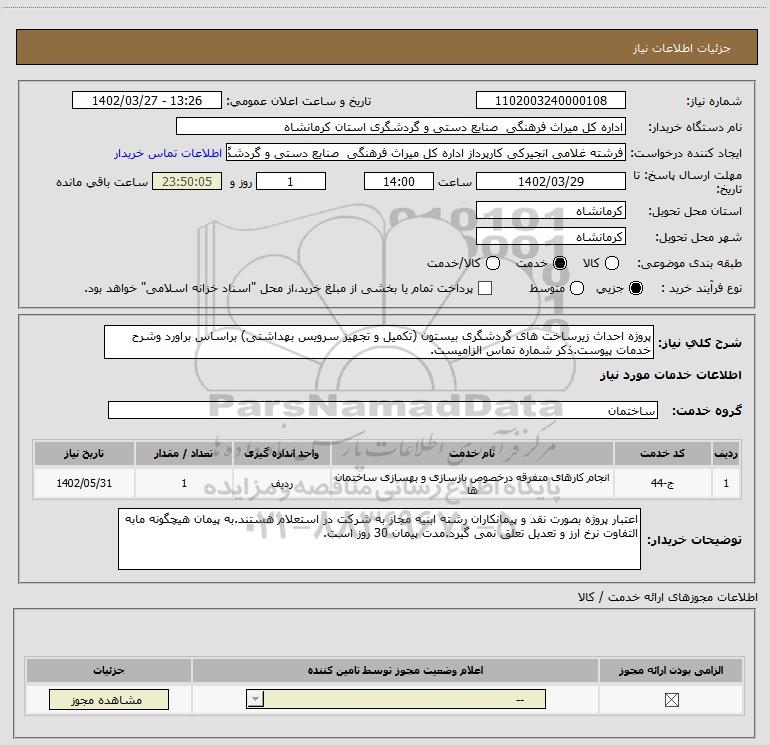Click the service name cell in row 1

pos(472,483)
